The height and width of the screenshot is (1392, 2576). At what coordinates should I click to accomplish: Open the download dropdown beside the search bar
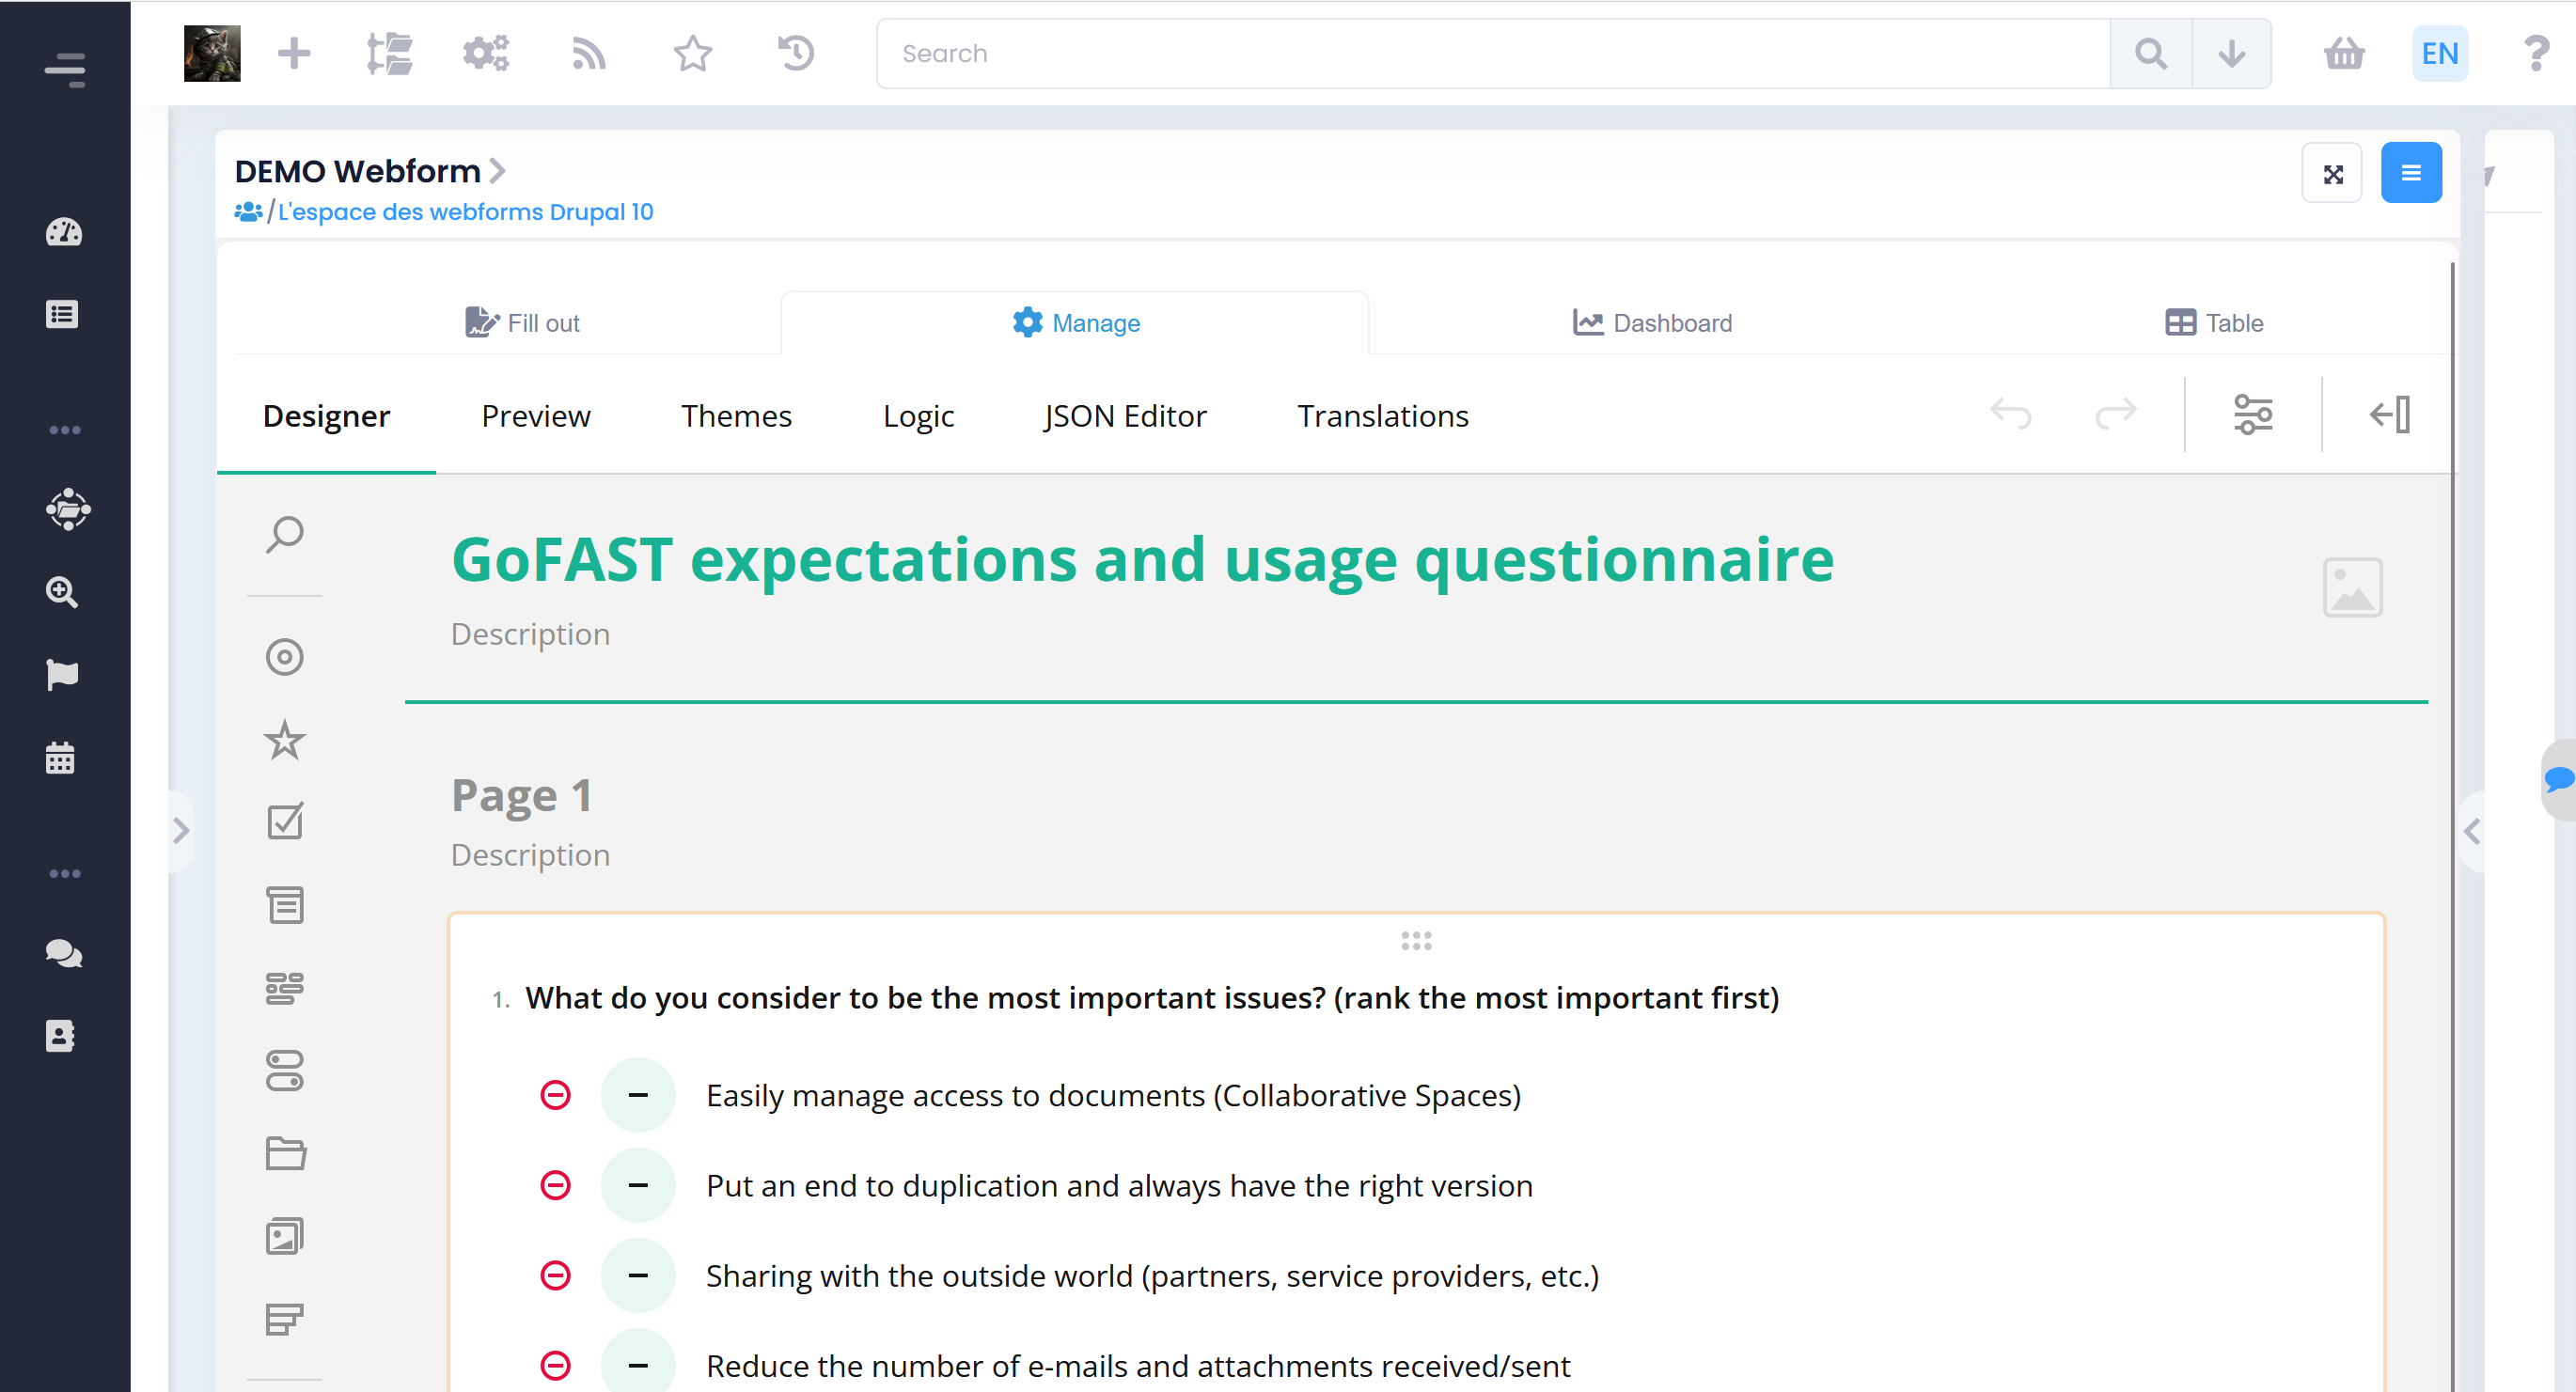(2231, 53)
